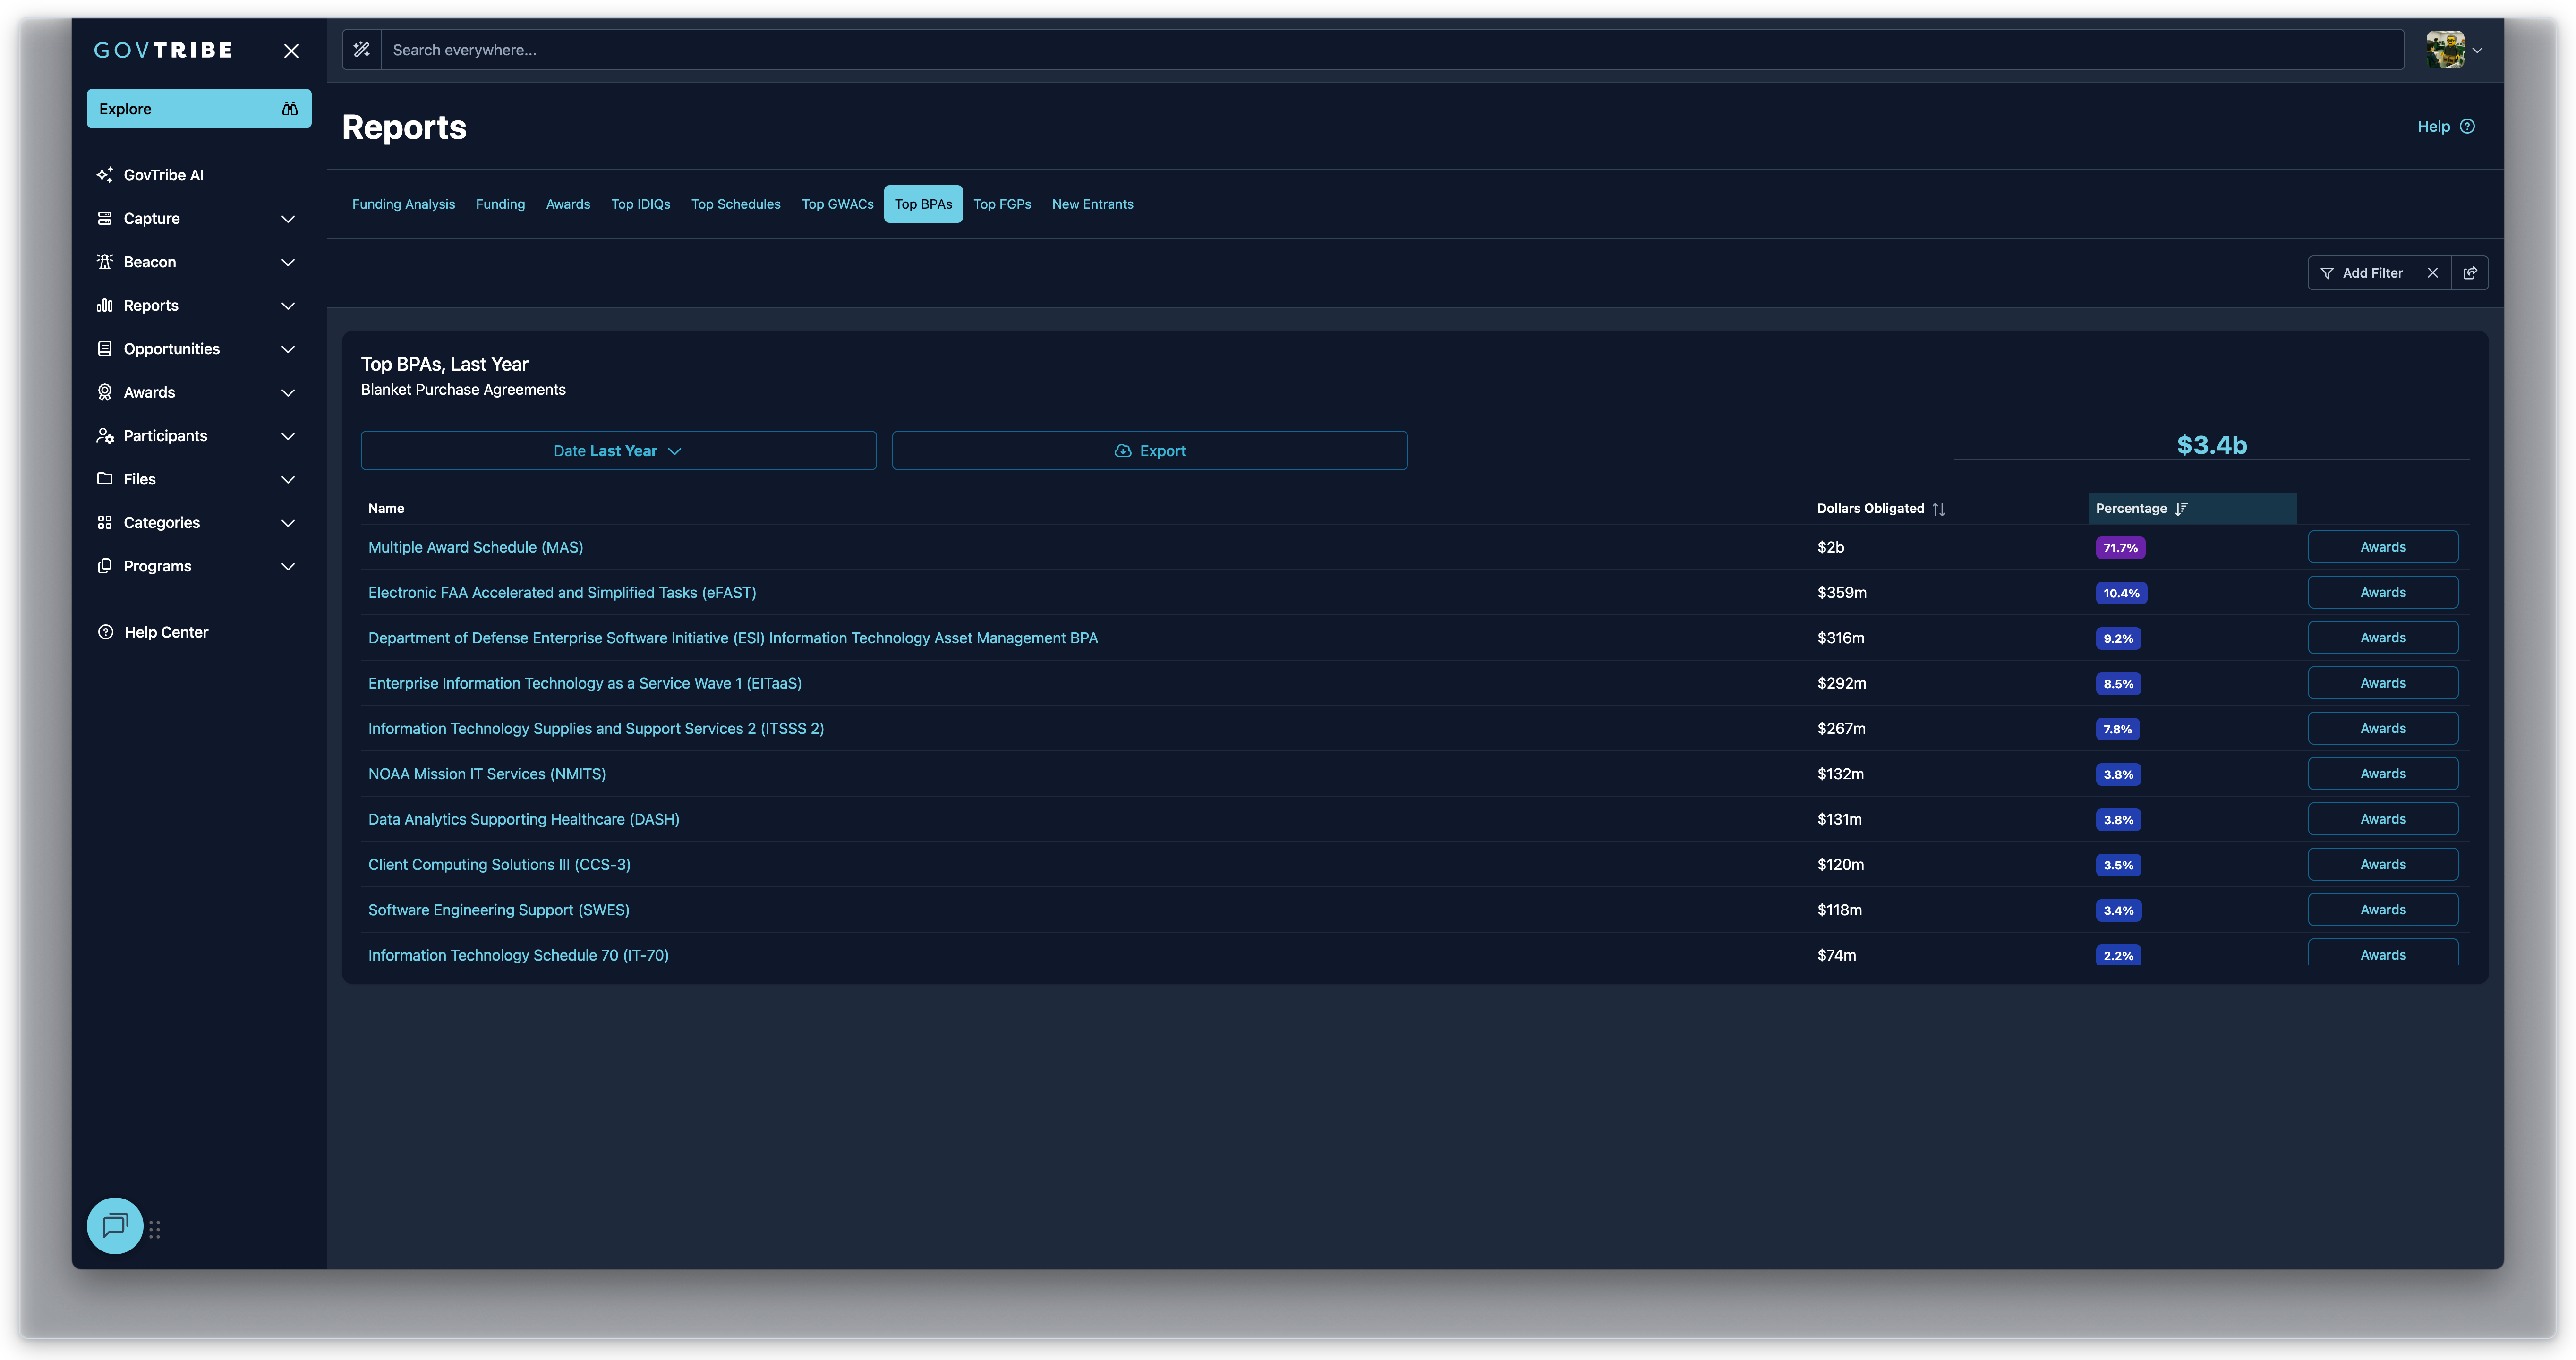Switch to the Funding tab
This screenshot has width=2576, height=1360.
coord(500,204)
